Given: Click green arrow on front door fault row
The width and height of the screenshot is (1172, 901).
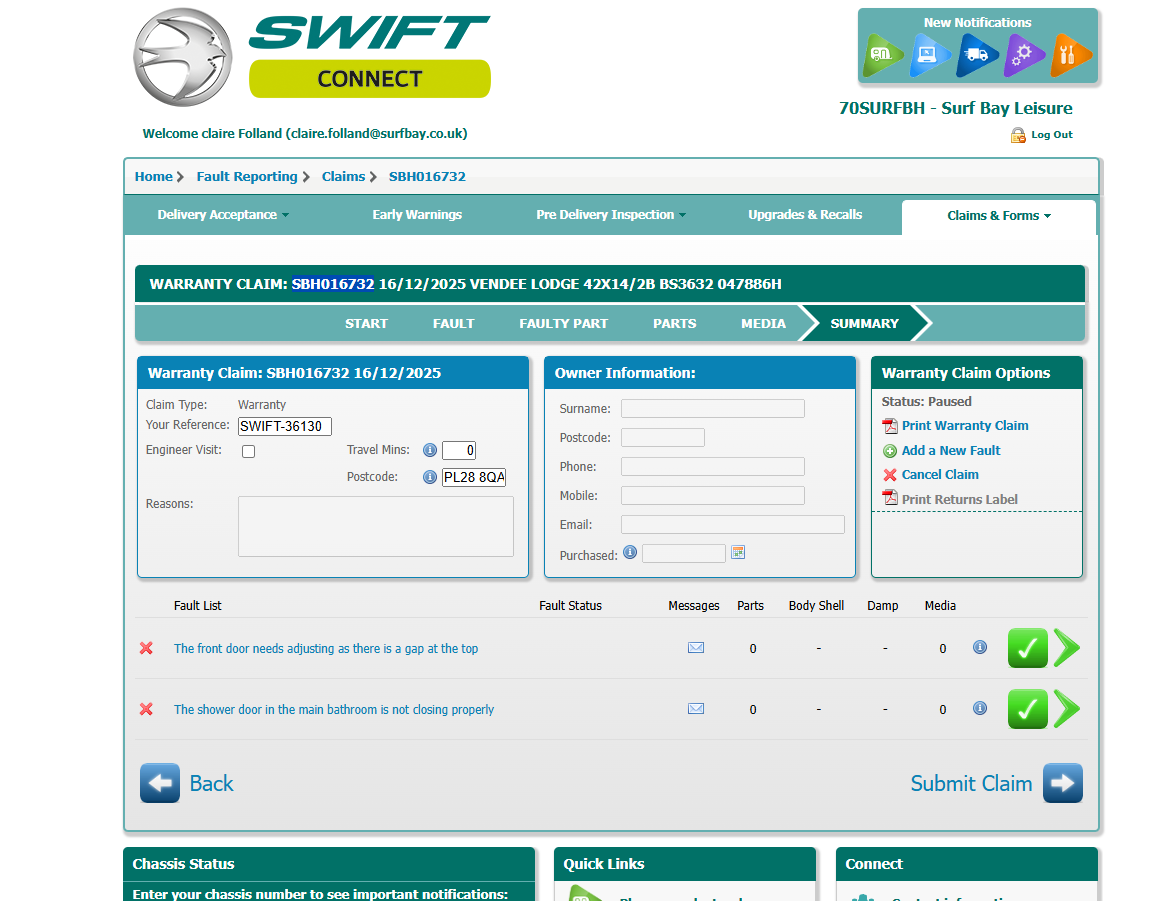Looking at the screenshot, I should 1067,648.
